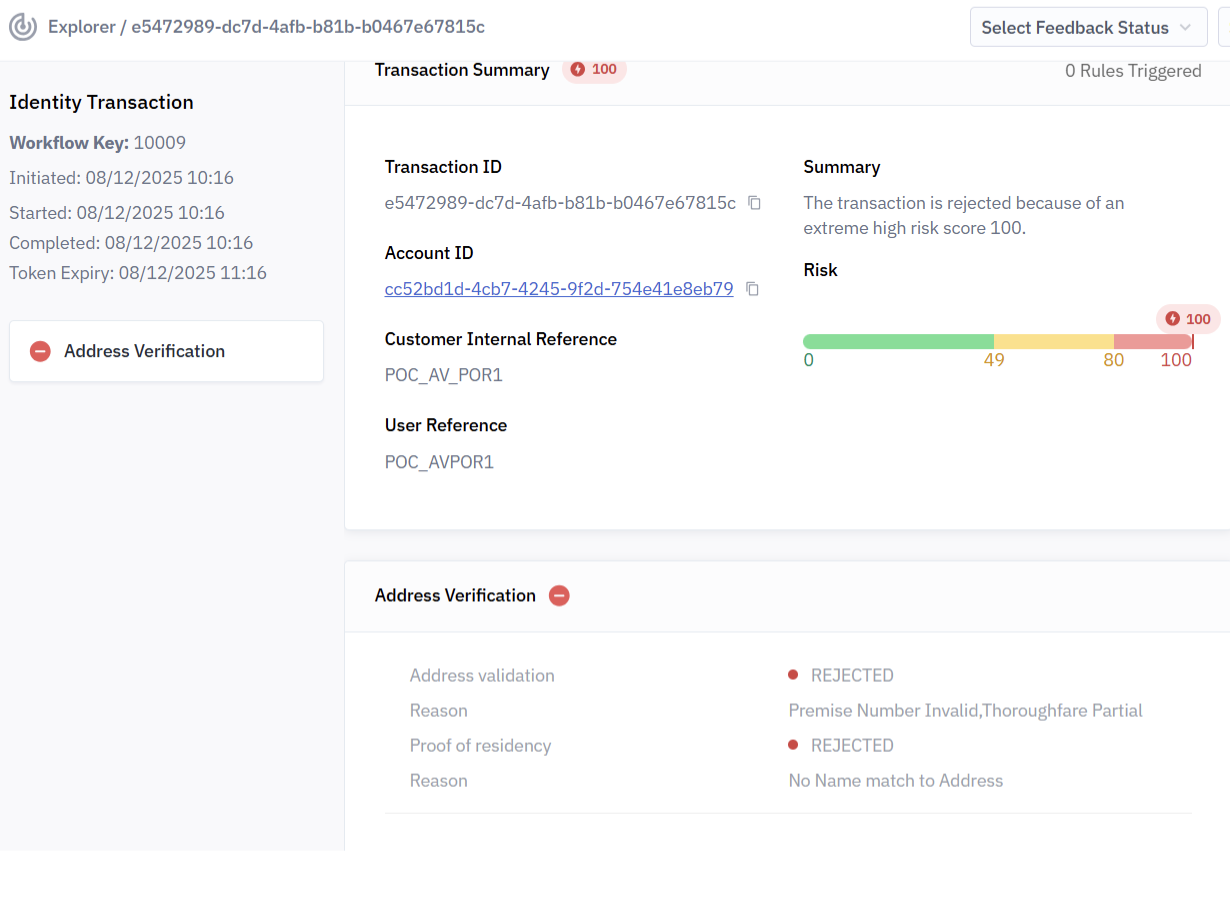Click risk badge 100 next to Transaction Summary
The image size is (1230, 916).
(594, 70)
